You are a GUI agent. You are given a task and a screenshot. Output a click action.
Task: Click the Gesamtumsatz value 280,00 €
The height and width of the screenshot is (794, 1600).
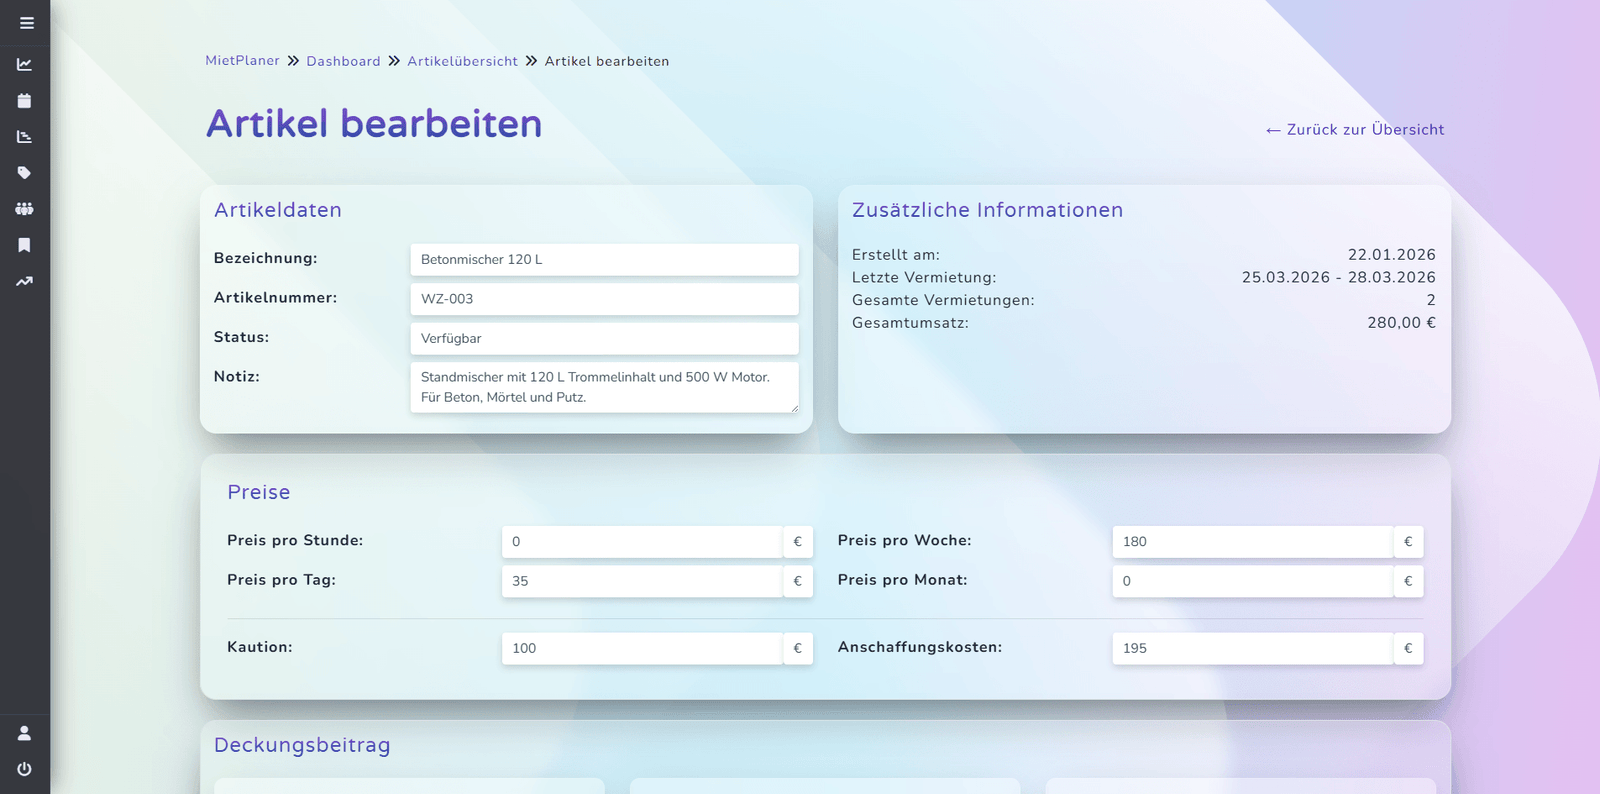pyautogui.click(x=1401, y=323)
